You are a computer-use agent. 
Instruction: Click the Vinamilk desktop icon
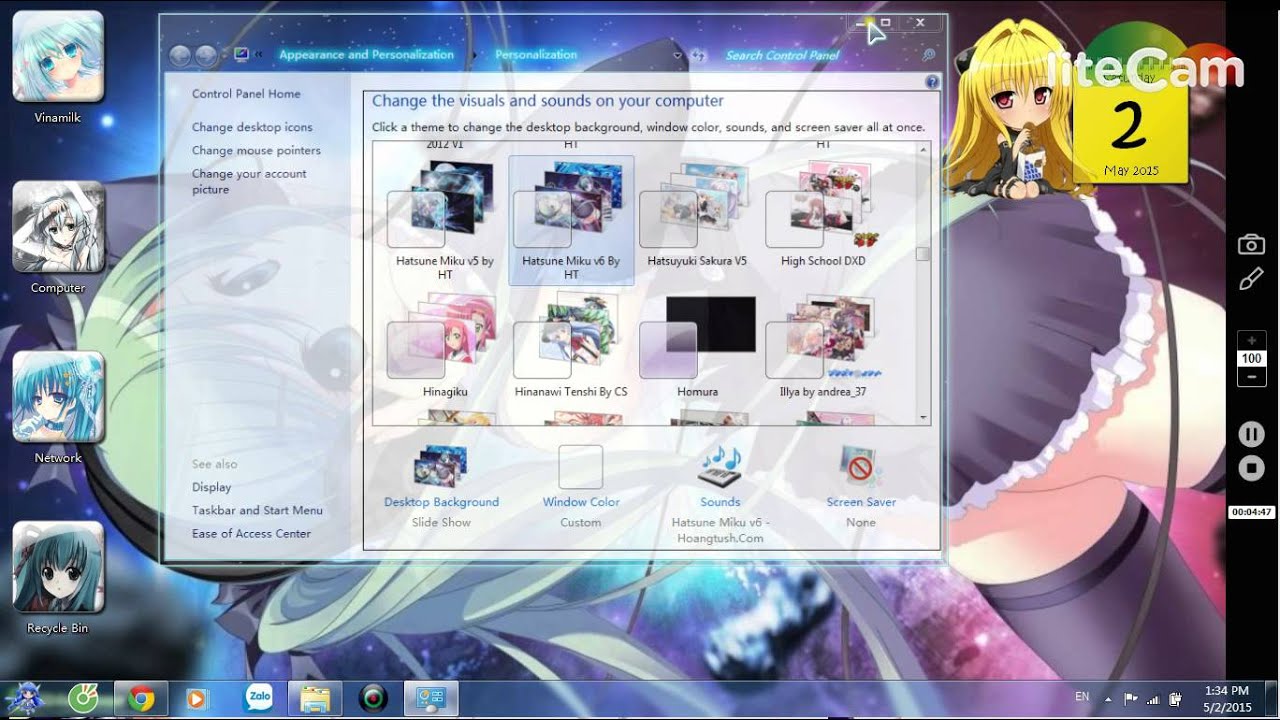click(x=58, y=68)
